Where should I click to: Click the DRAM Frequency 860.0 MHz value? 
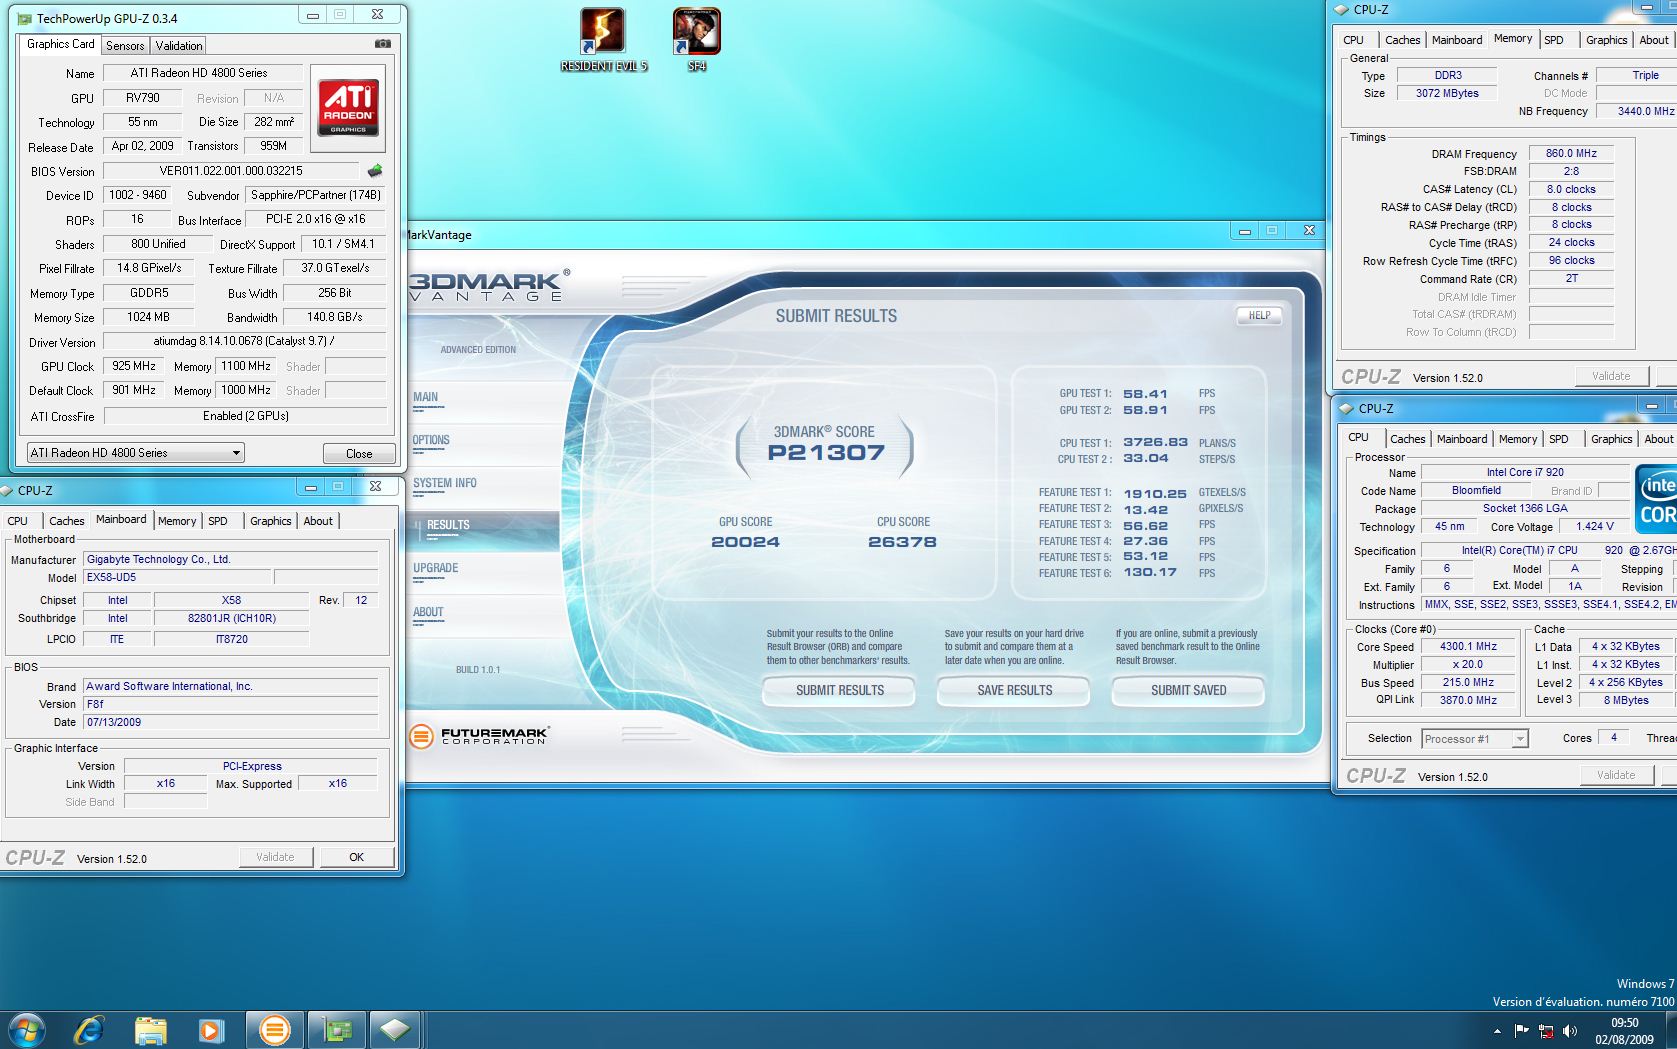pyautogui.click(x=1571, y=154)
